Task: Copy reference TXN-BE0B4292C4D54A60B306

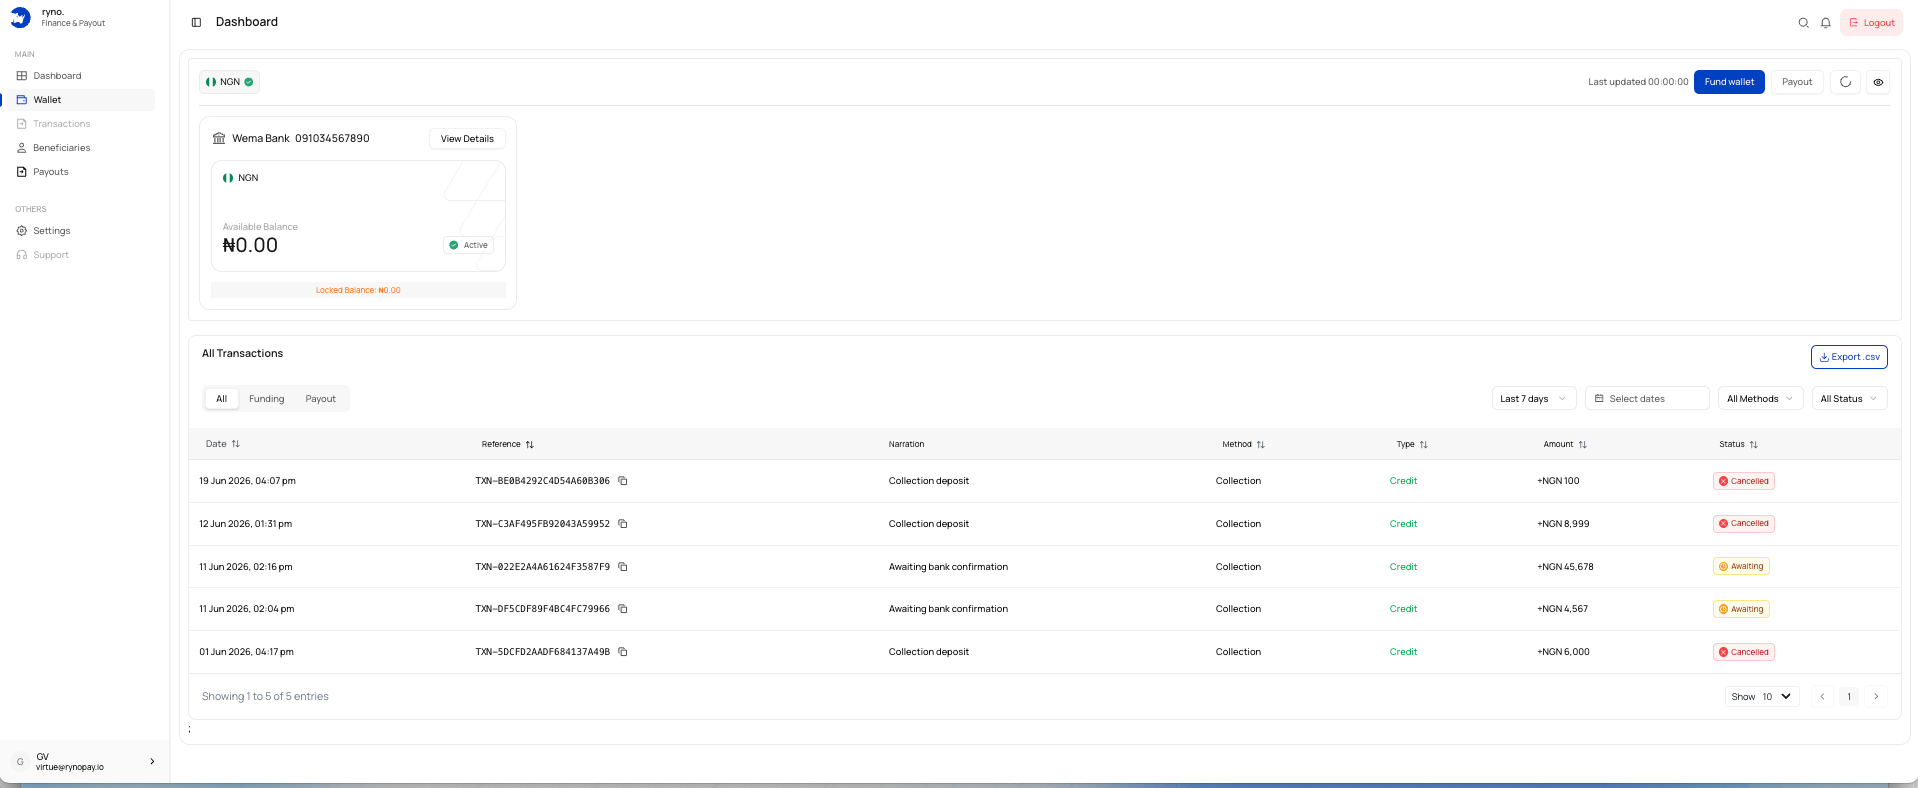Action: [x=622, y=481]
